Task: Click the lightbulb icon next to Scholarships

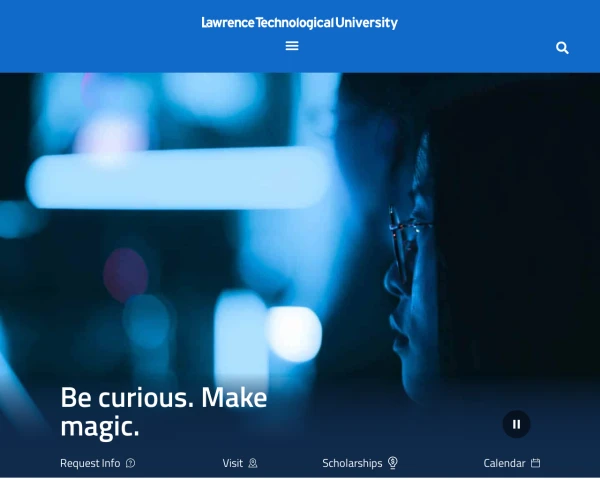Action: pyautogui.click(x=393, y=462)
